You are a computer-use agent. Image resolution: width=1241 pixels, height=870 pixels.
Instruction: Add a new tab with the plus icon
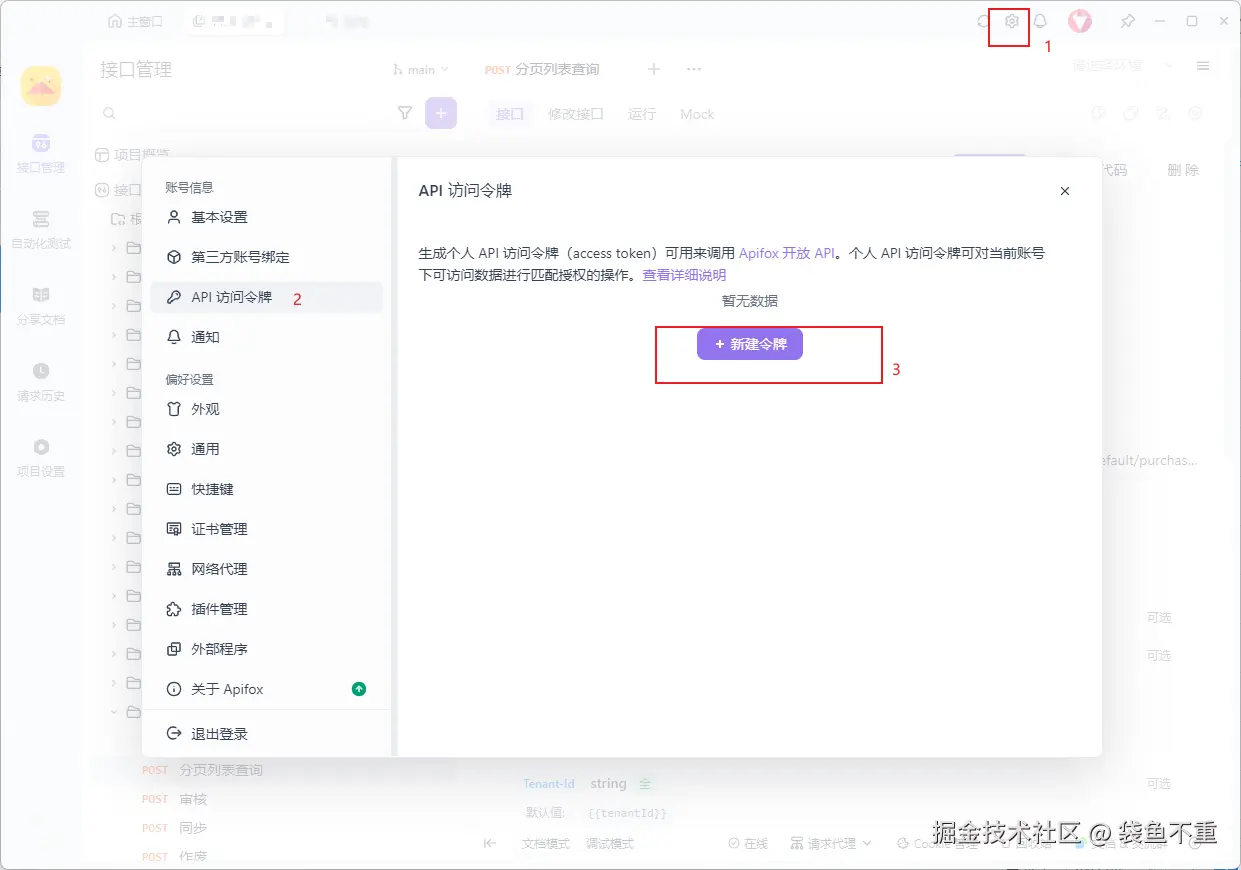654,69
